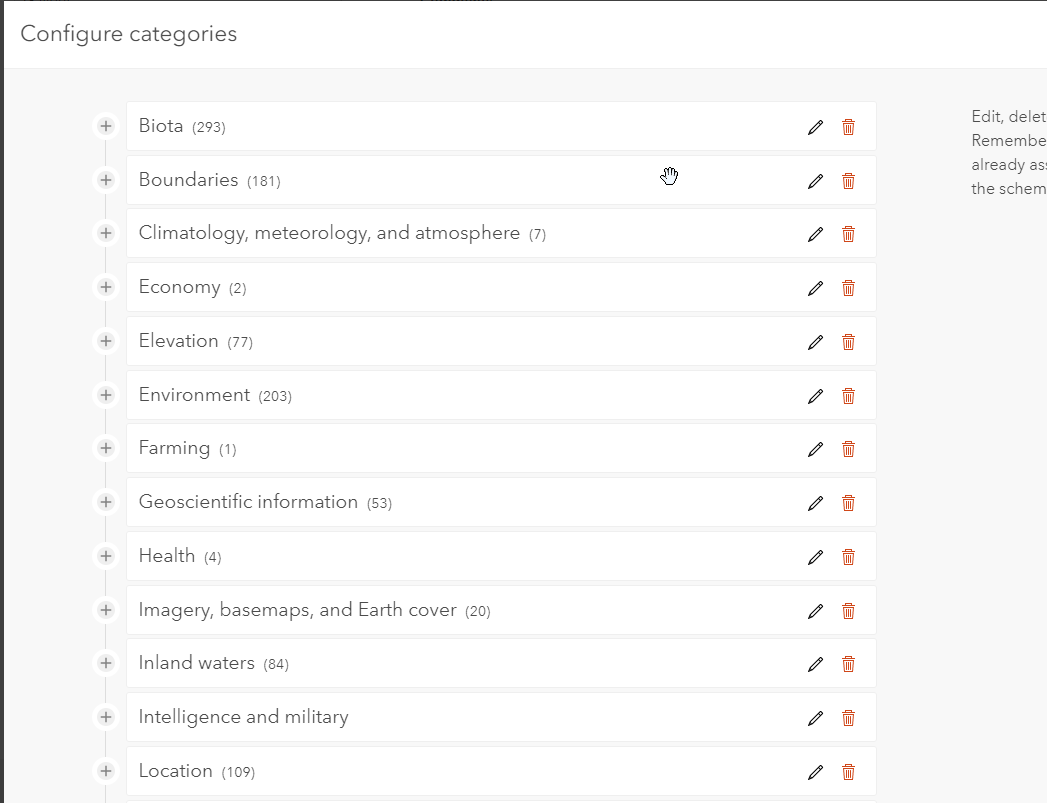This screenshot has width=1047, height=803.
Task: Delete Imagery, basemaps, and Earth cover category
Action: [x=848, y=611]
